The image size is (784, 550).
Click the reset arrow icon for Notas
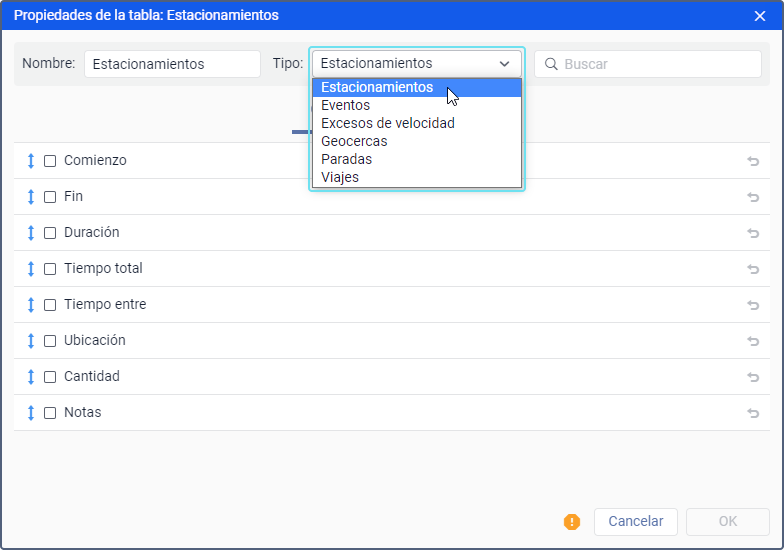[x=753, y=413]
